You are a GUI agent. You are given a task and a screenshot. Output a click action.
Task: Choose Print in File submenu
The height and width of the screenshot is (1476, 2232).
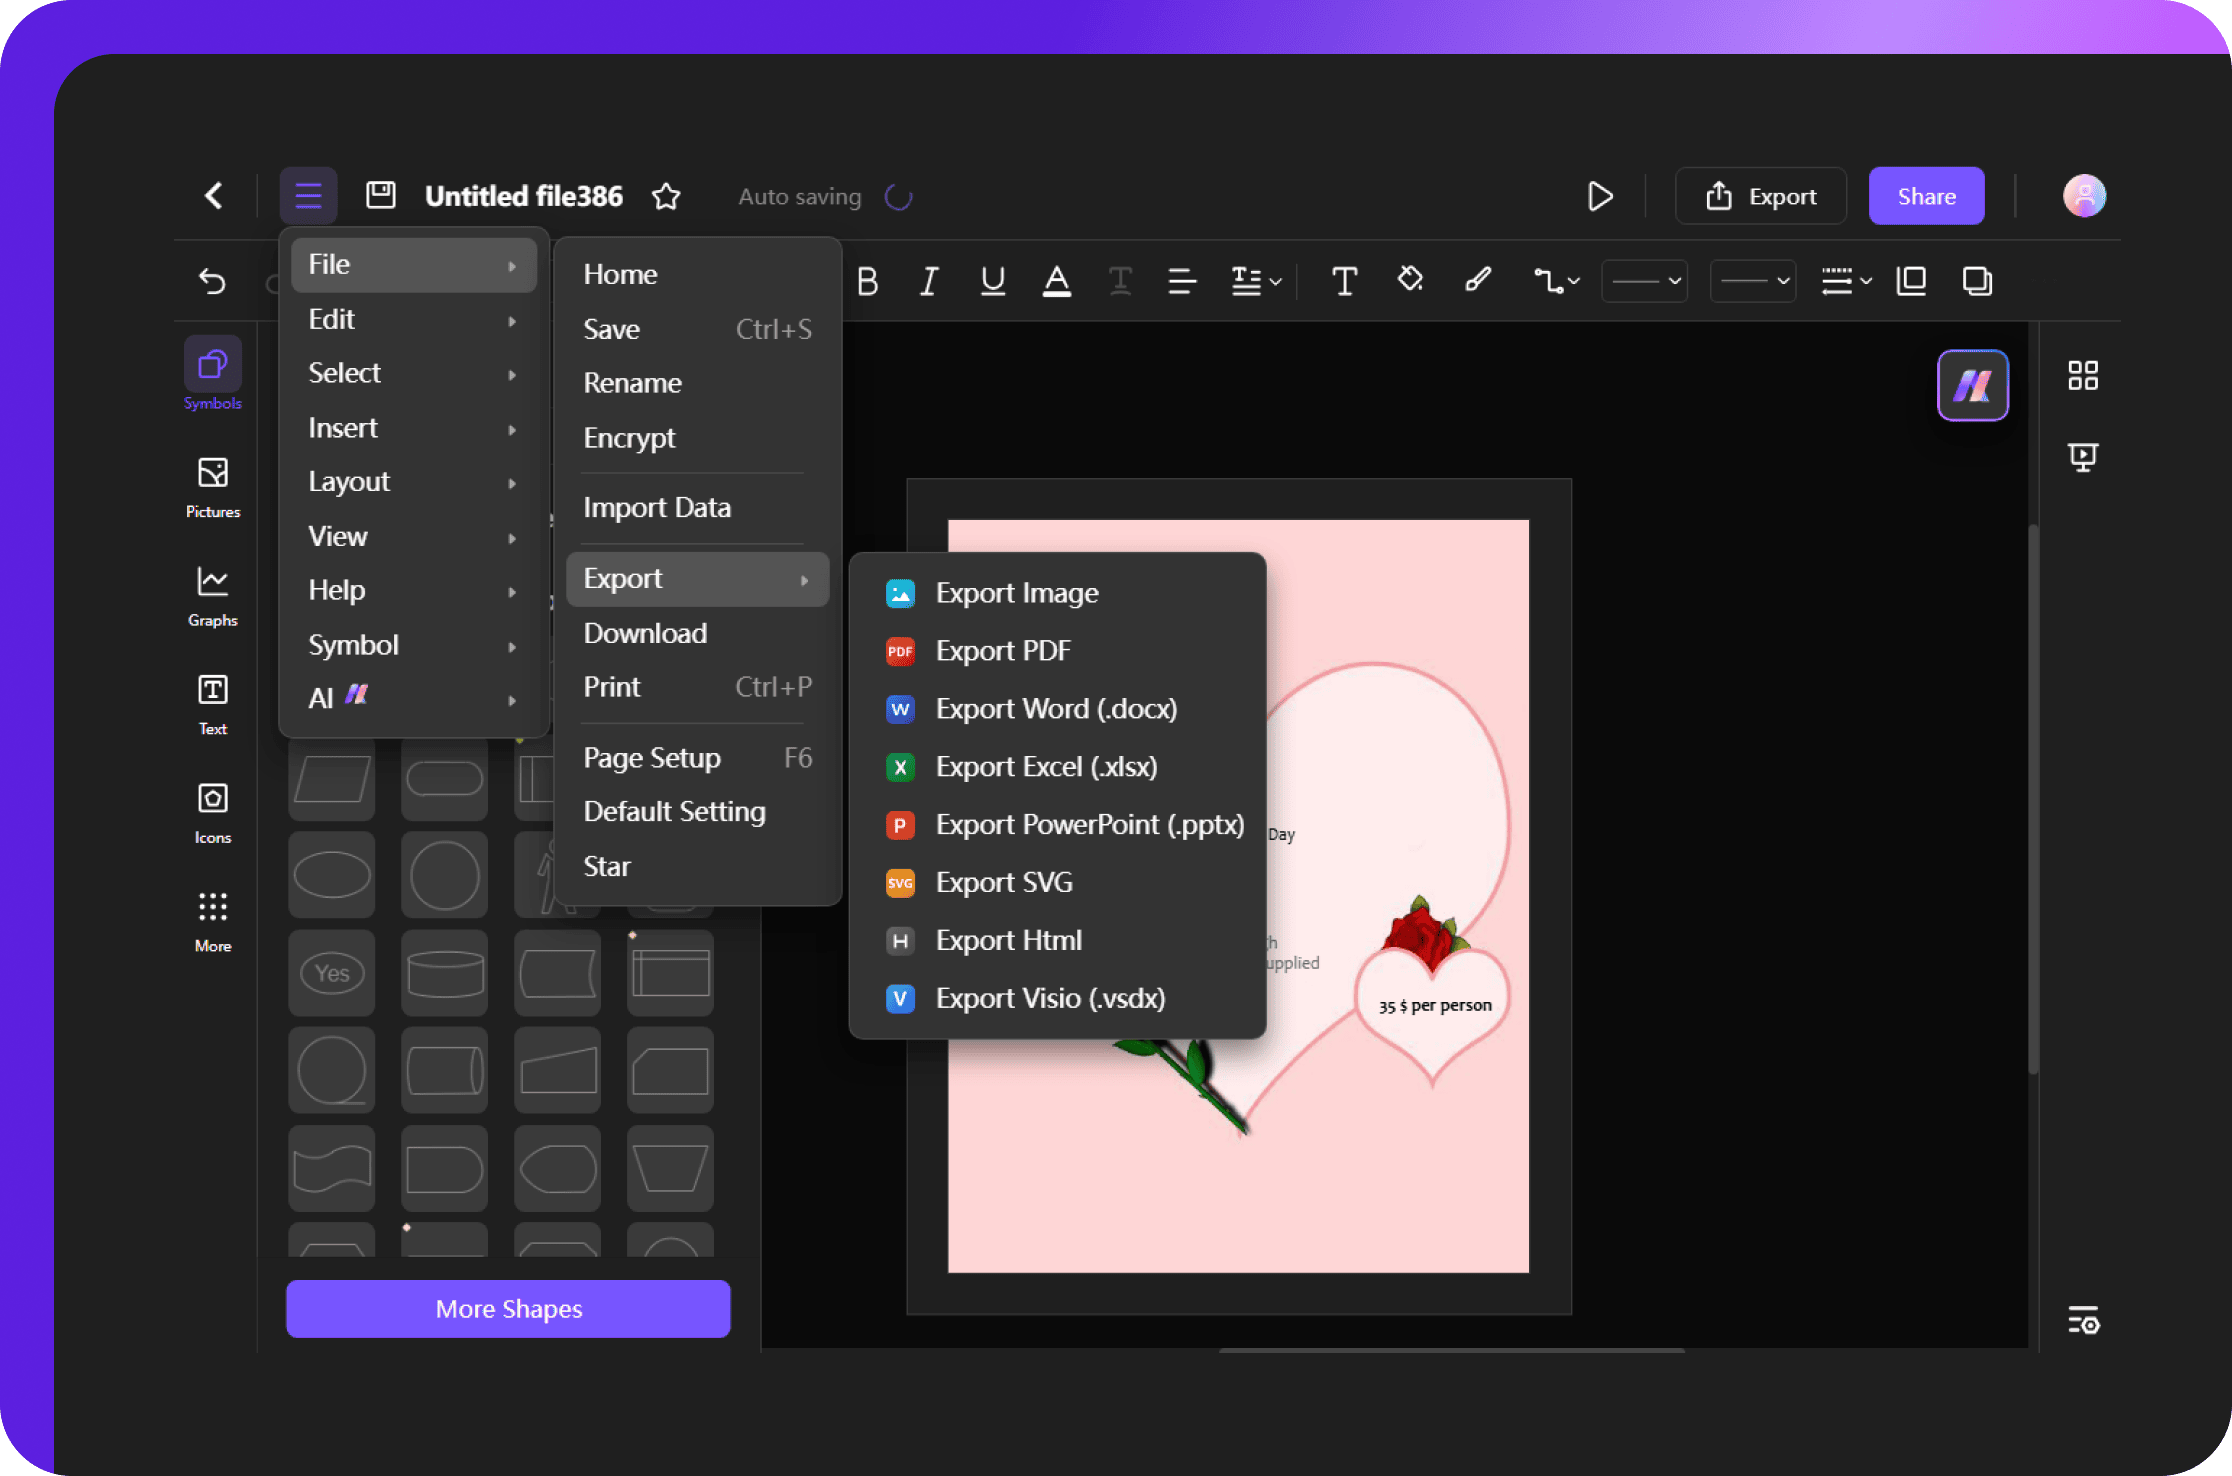point(697,687)
